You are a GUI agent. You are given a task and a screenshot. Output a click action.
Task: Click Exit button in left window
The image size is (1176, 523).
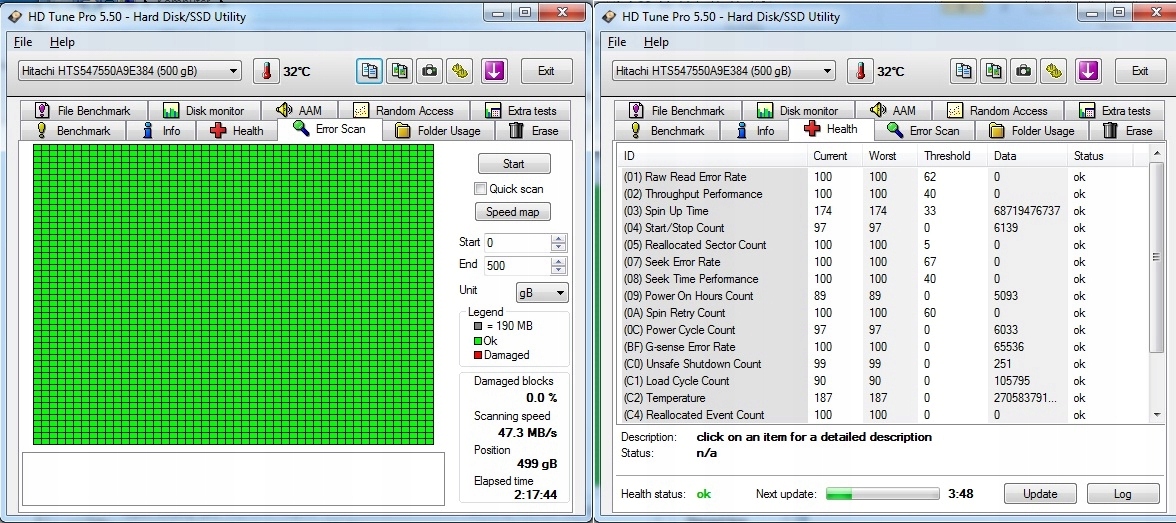coord(547,71)
